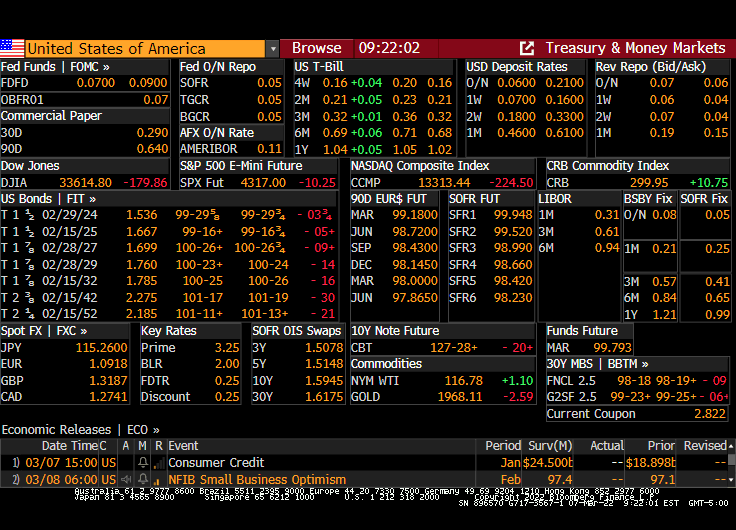Open the 30Y MBS | BBTM » link
This screenshot has height=530, width=736.
tap(598, 364)
